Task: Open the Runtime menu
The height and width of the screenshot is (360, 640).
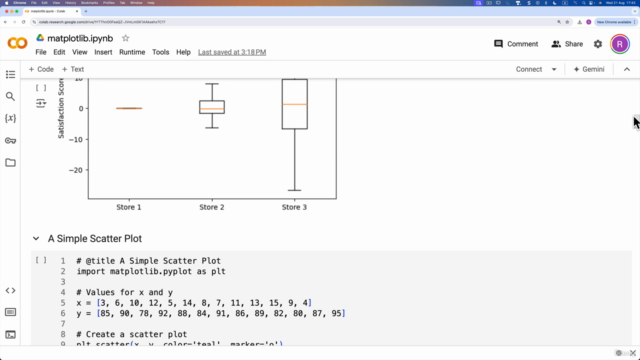Action: [132, 52]
